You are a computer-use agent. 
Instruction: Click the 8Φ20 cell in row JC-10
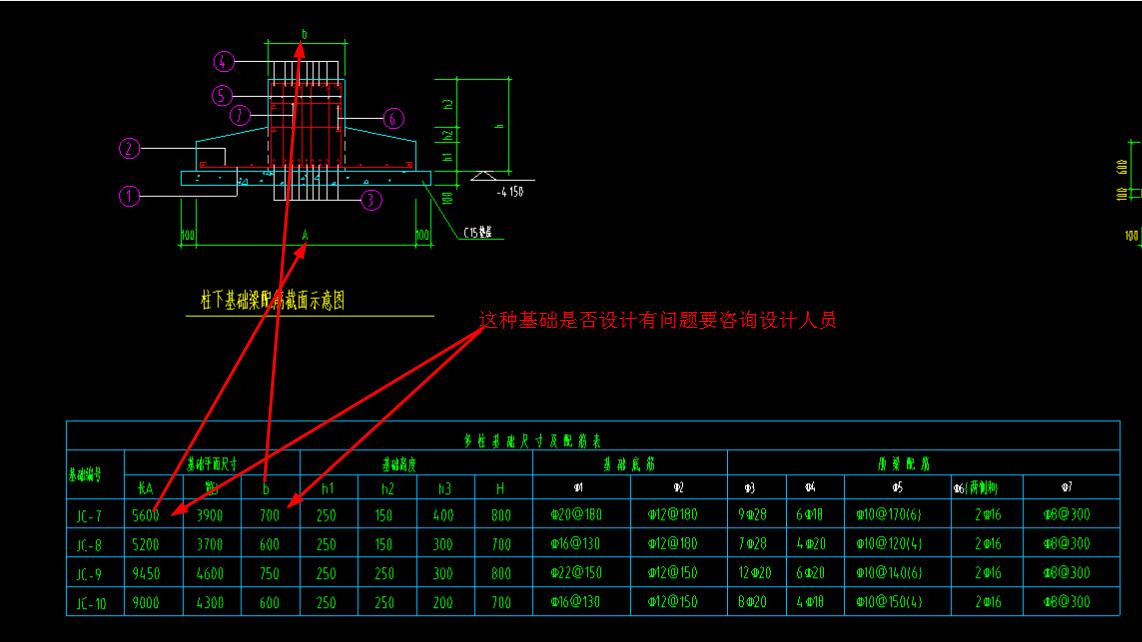[752, 602]
